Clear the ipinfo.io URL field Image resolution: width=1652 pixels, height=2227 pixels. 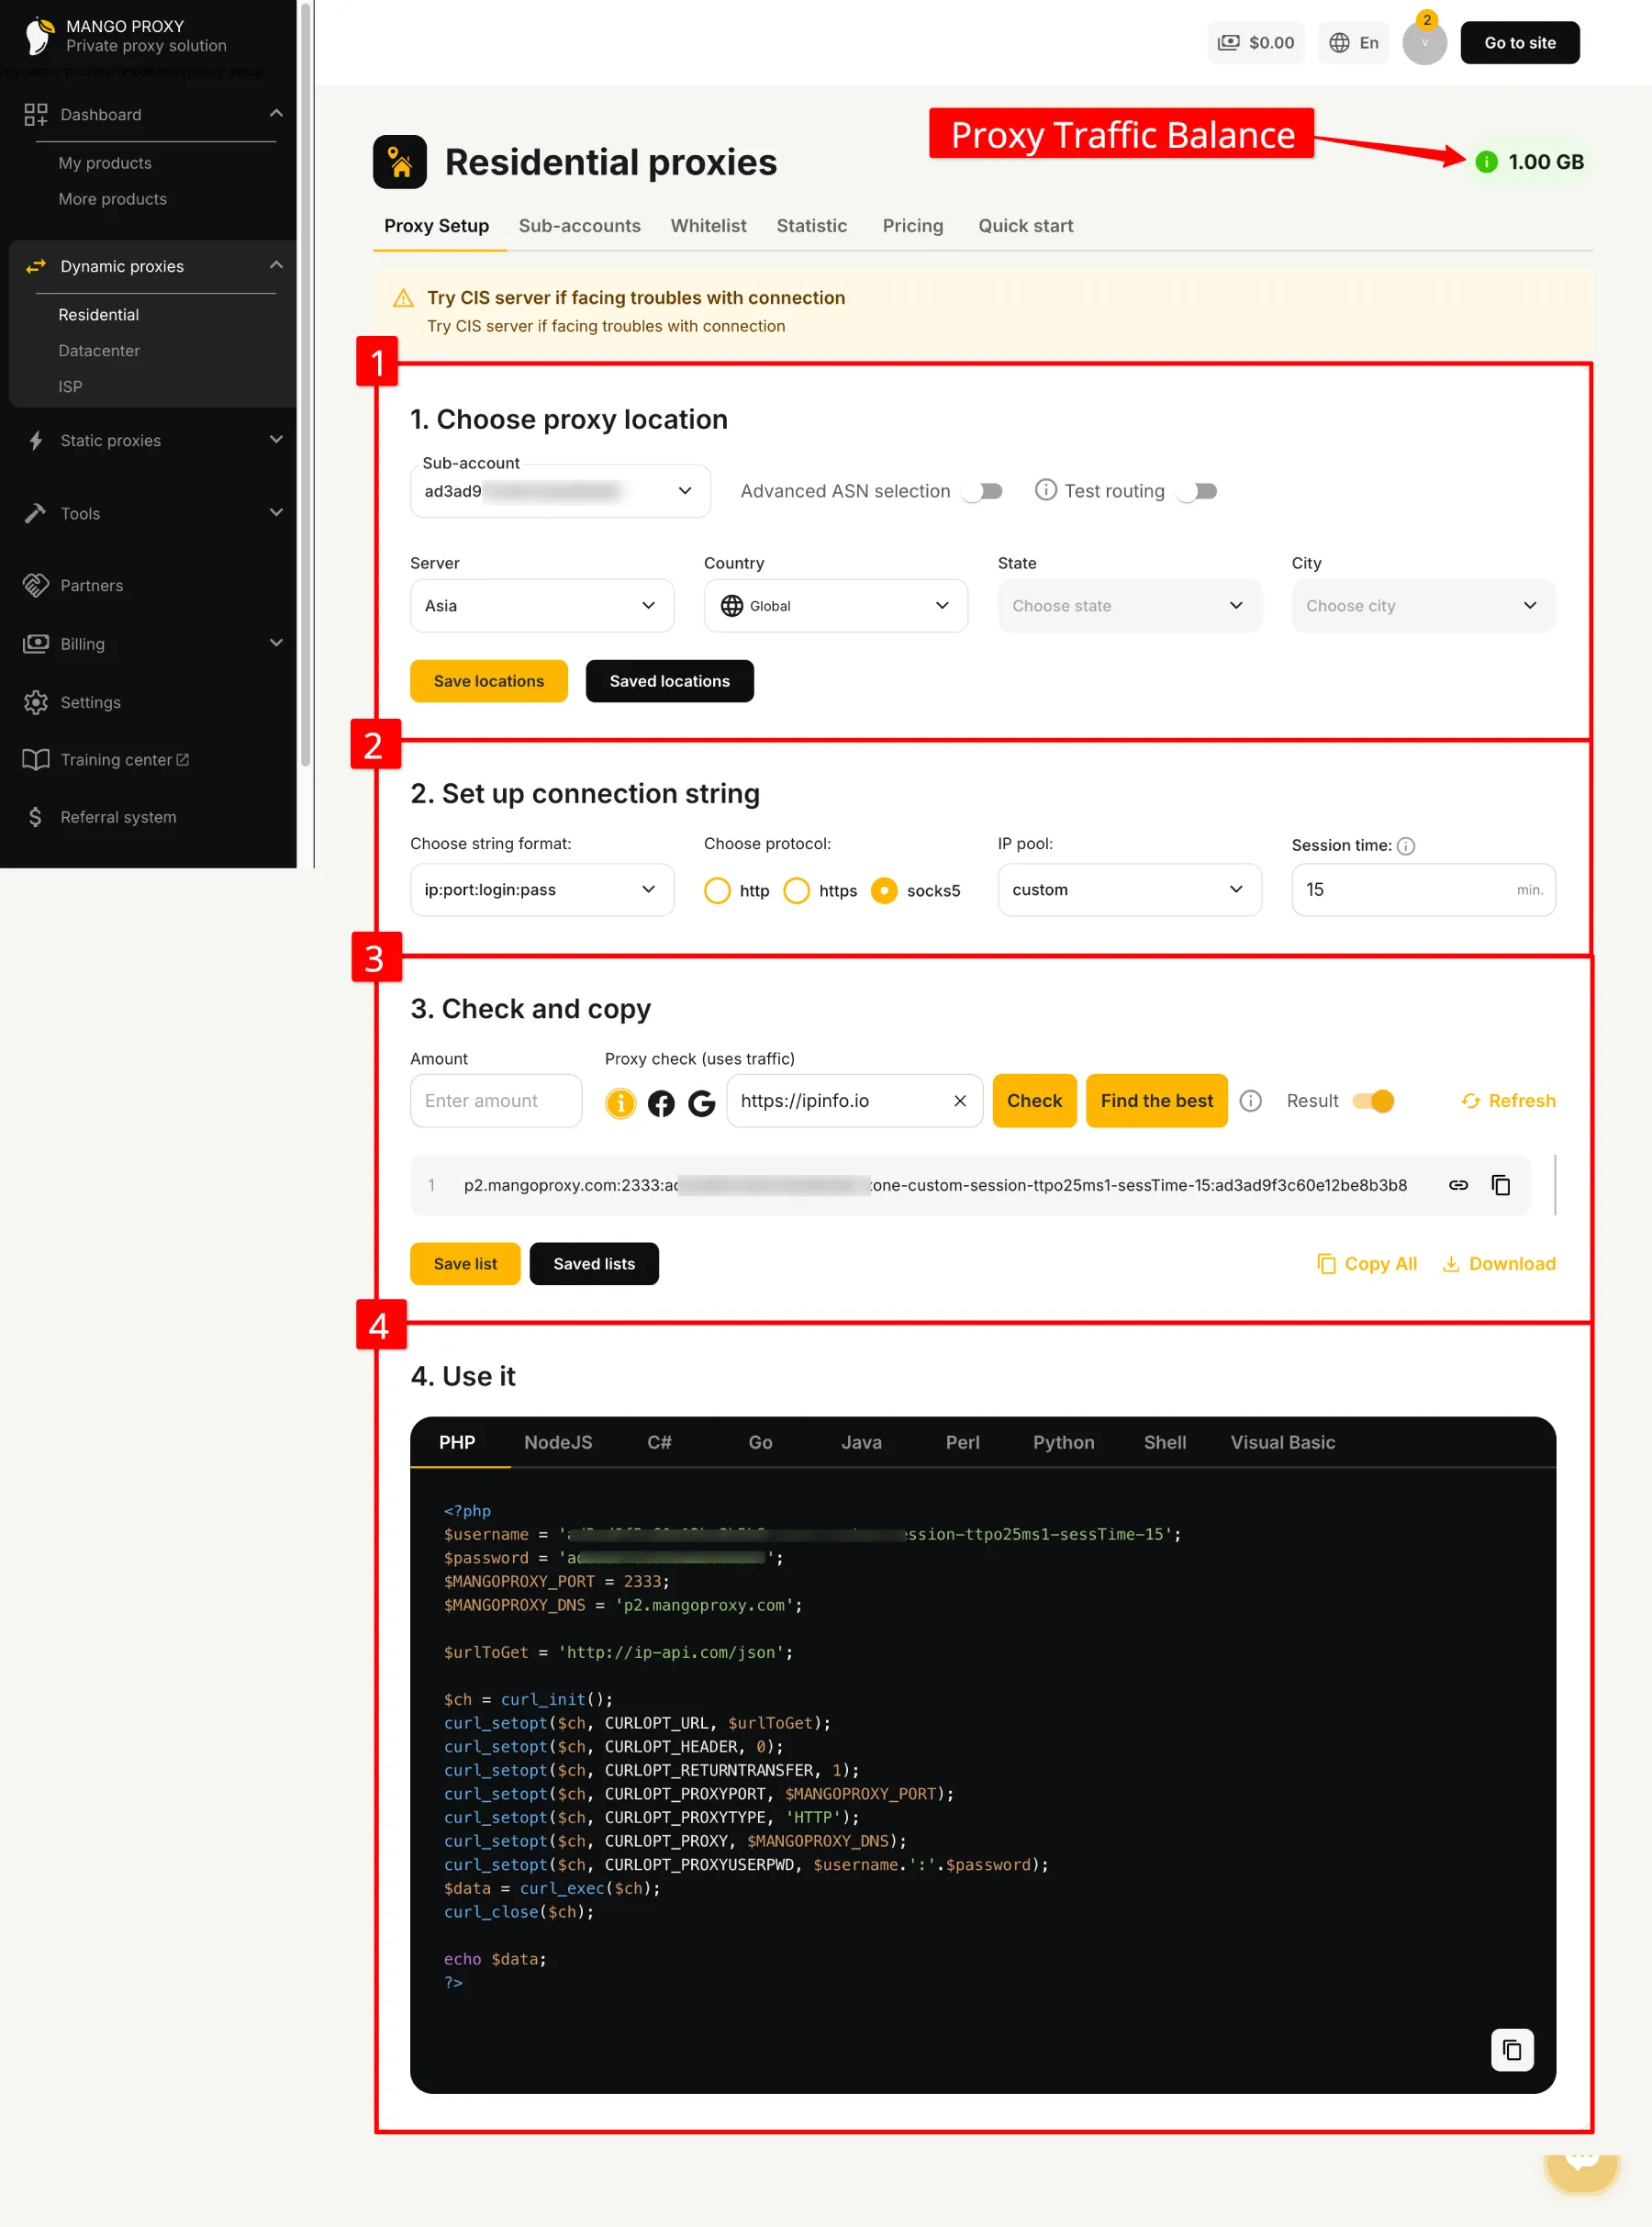click(x=960, y=1101)
